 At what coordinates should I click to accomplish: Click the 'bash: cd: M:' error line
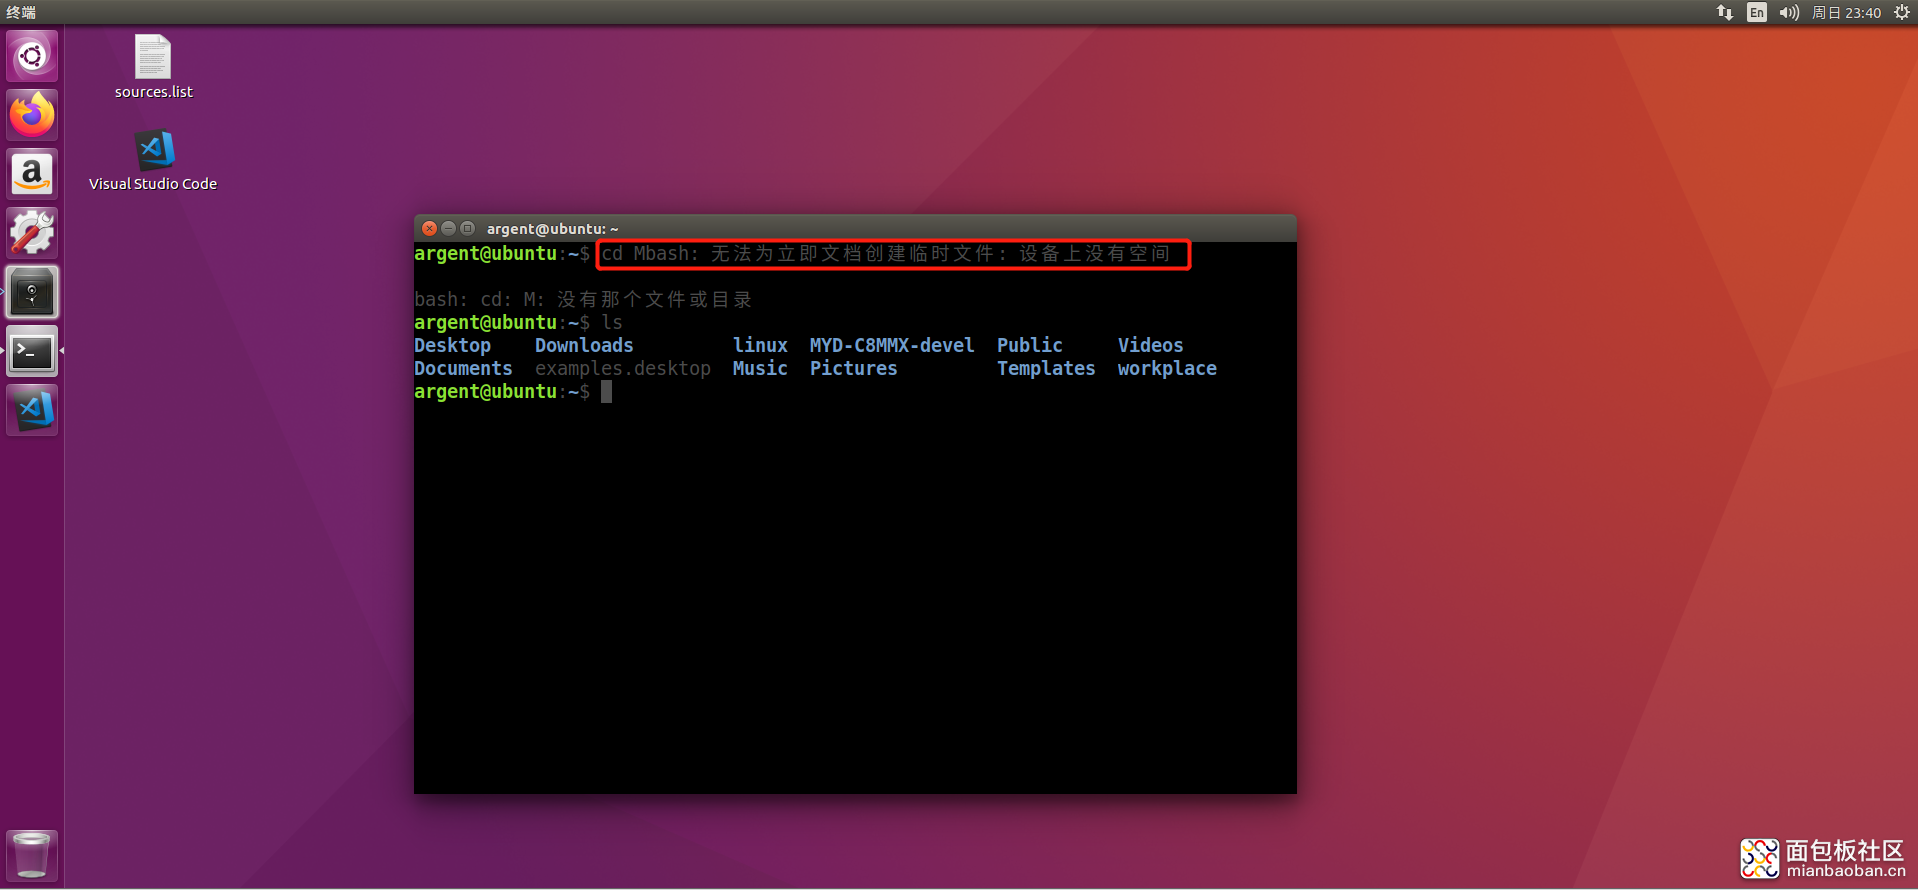coord(583,299)
